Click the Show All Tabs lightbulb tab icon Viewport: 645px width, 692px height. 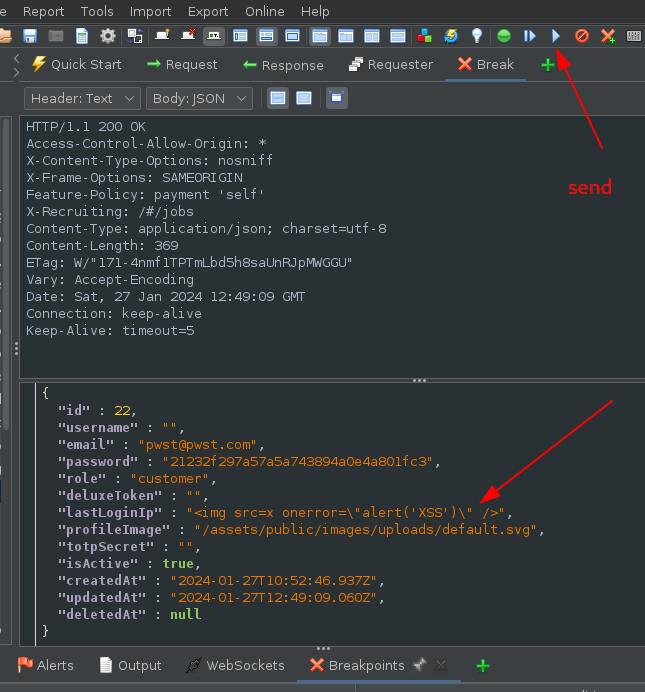[162, 35]
